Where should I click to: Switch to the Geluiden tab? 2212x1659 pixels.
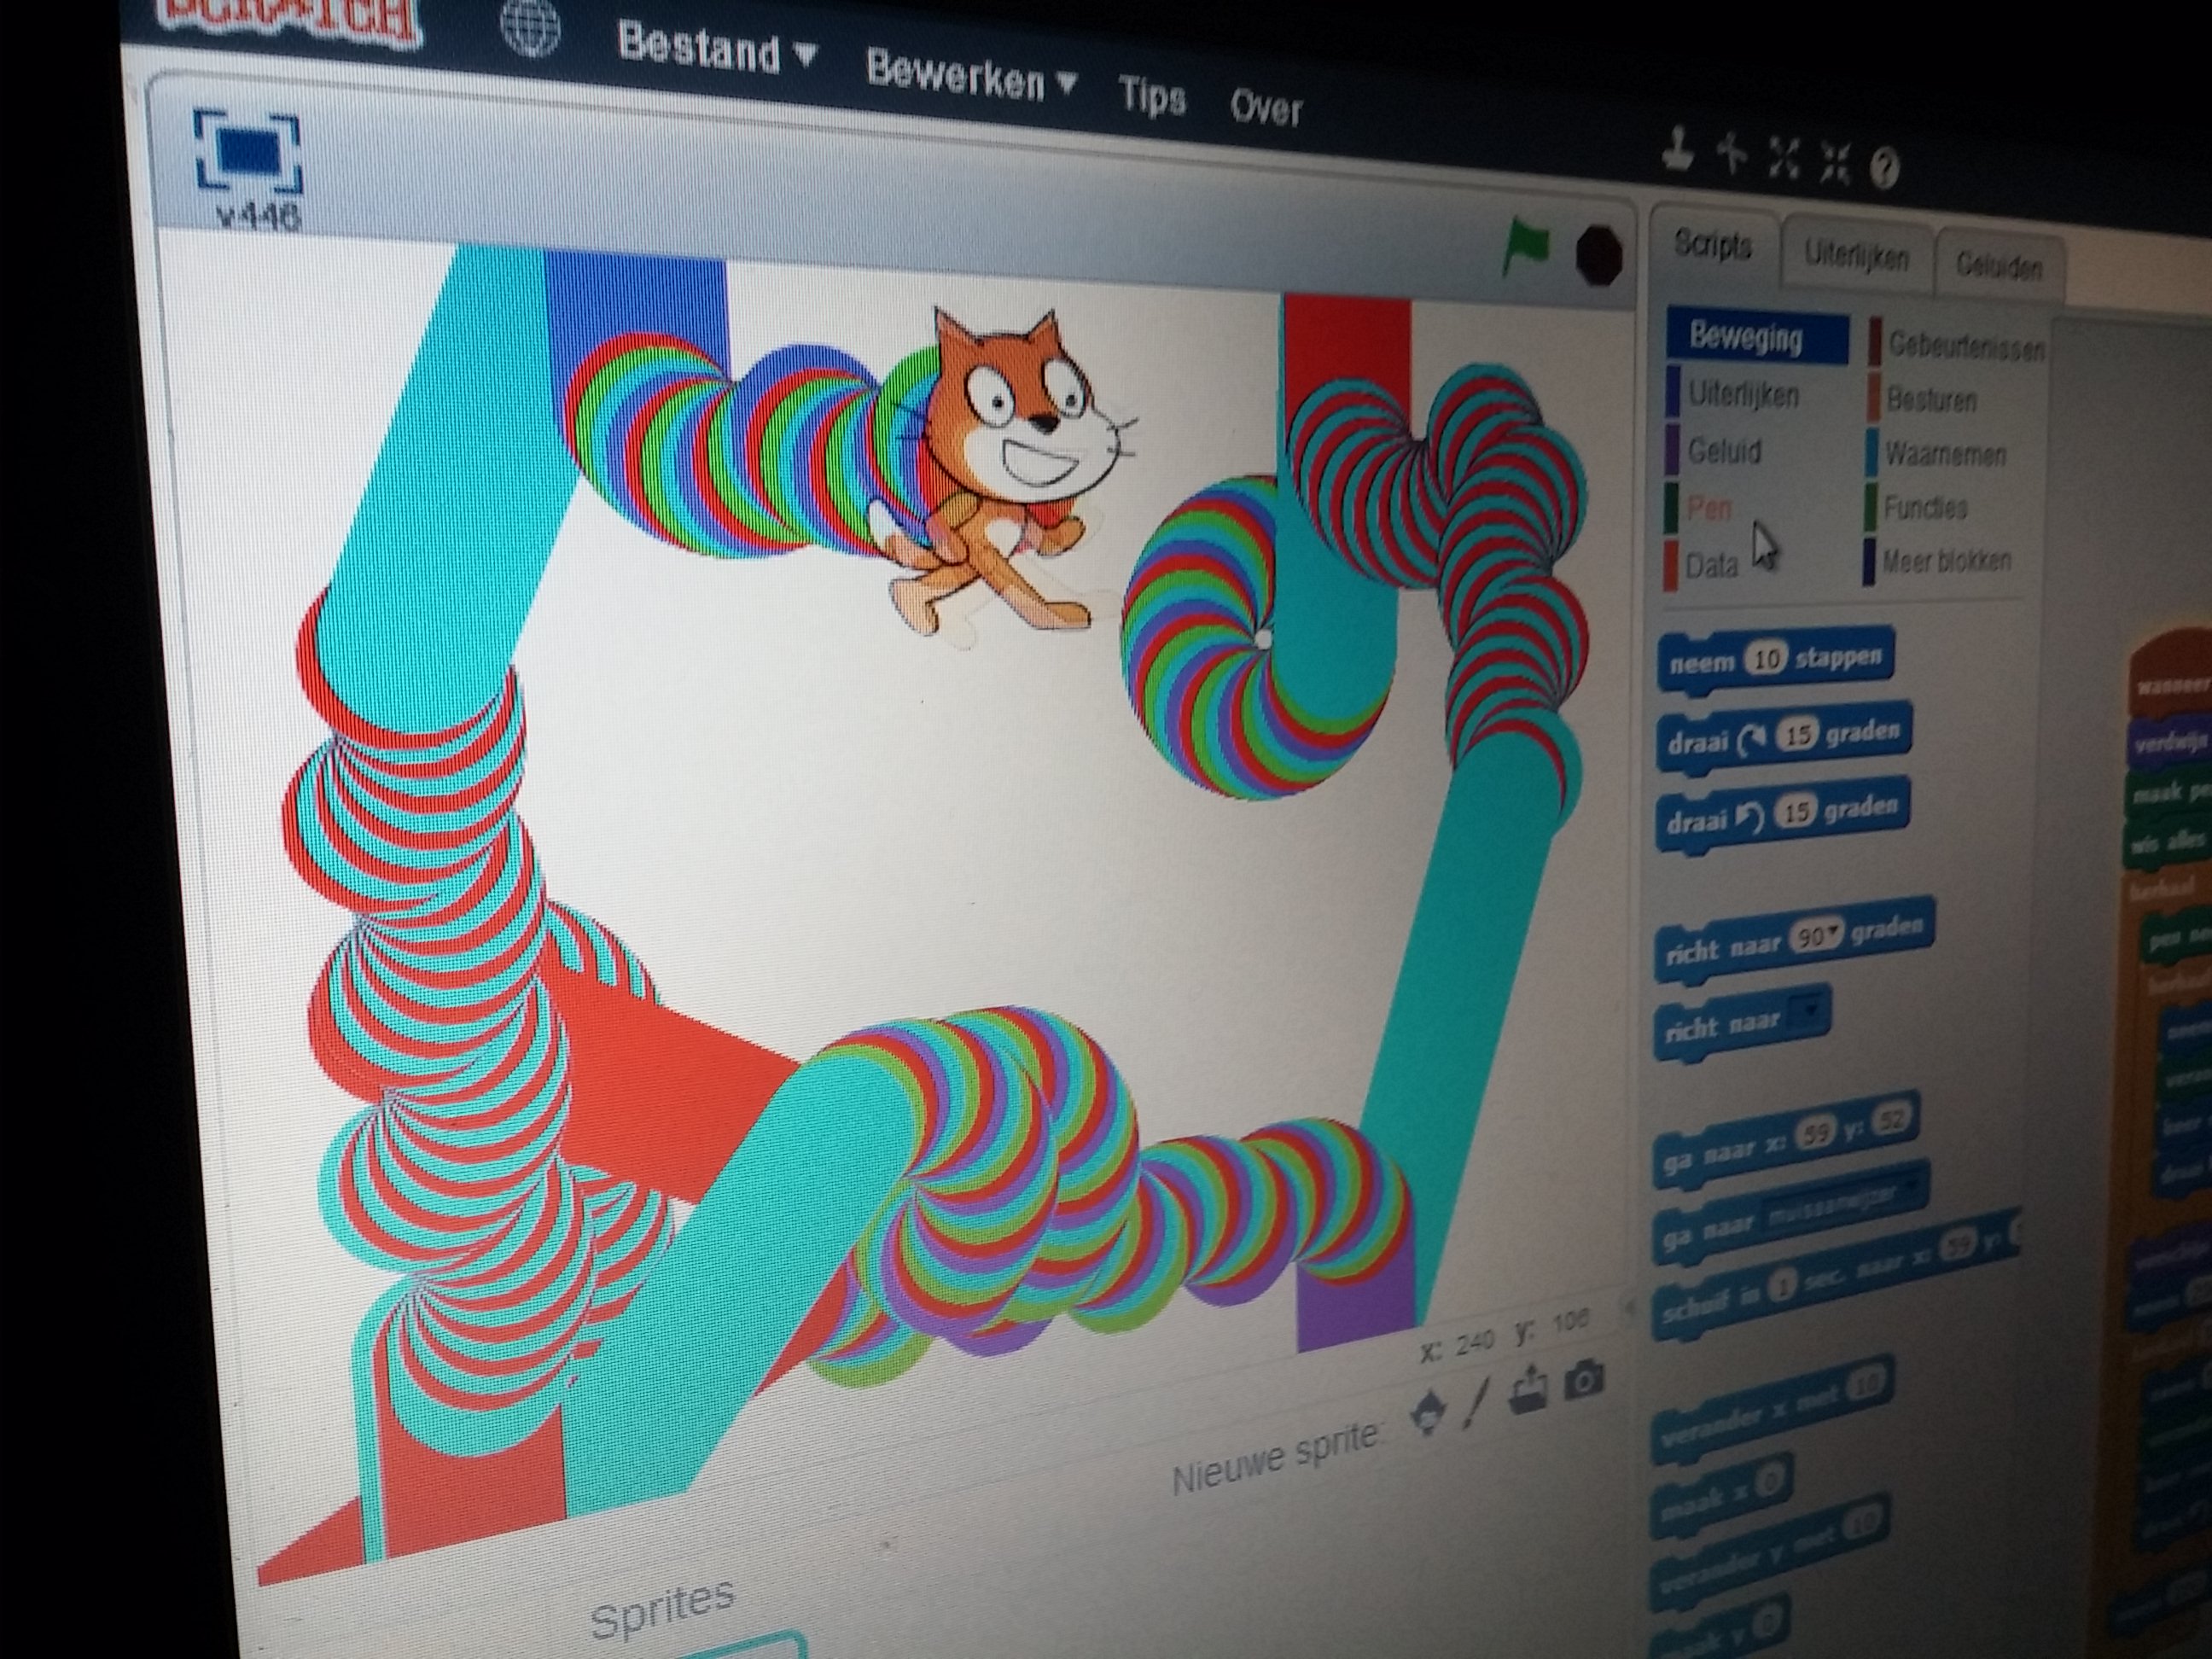click(1998, 267)
